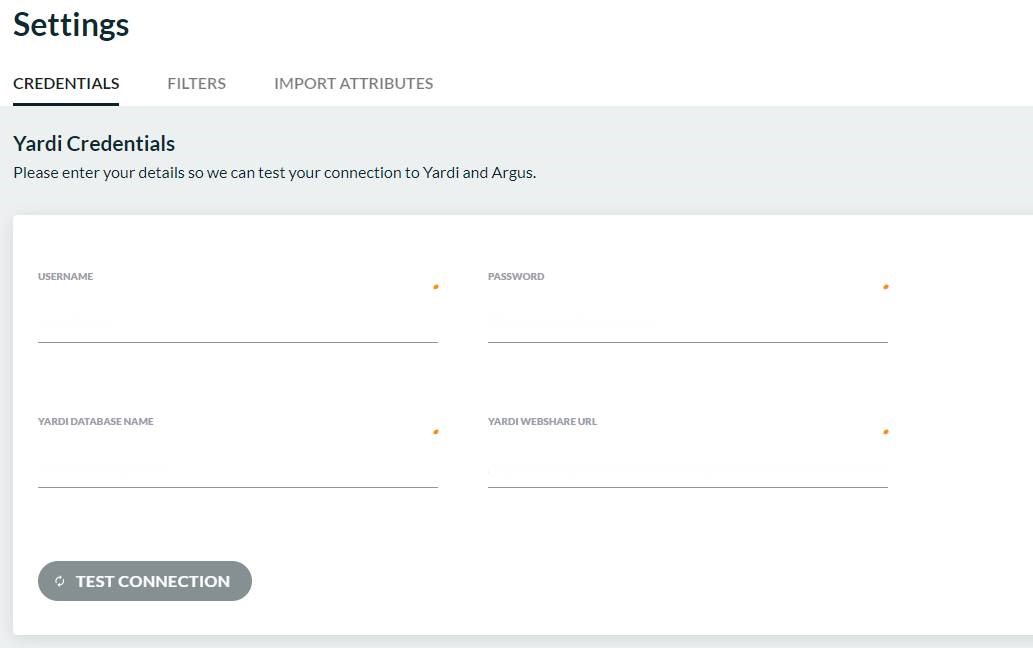
Task: Click the orange required dot beside Username
Action: coord(435,287)
